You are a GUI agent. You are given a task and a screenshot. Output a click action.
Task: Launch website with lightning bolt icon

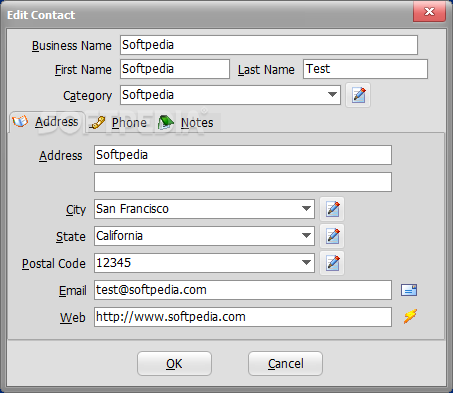[x=410, y=317]
